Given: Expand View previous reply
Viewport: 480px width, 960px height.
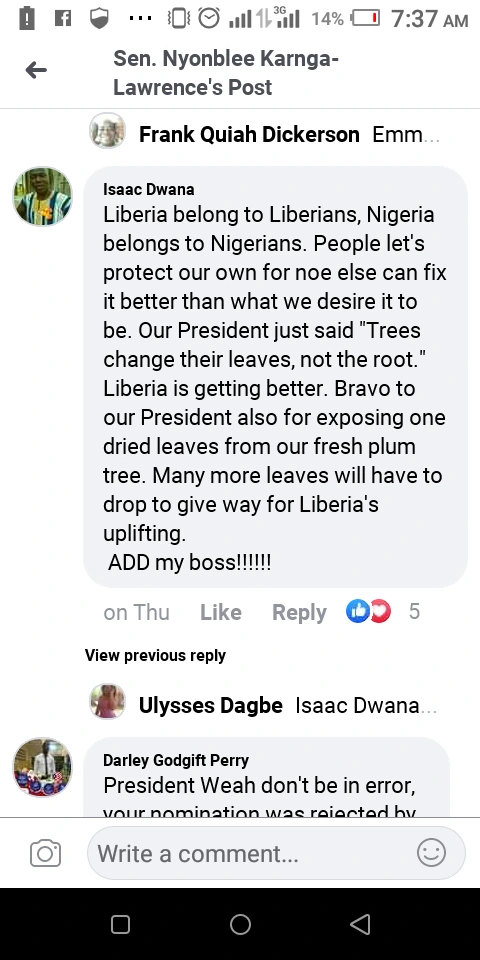Looking at the screenshot, I should click(x=156, y=655).
